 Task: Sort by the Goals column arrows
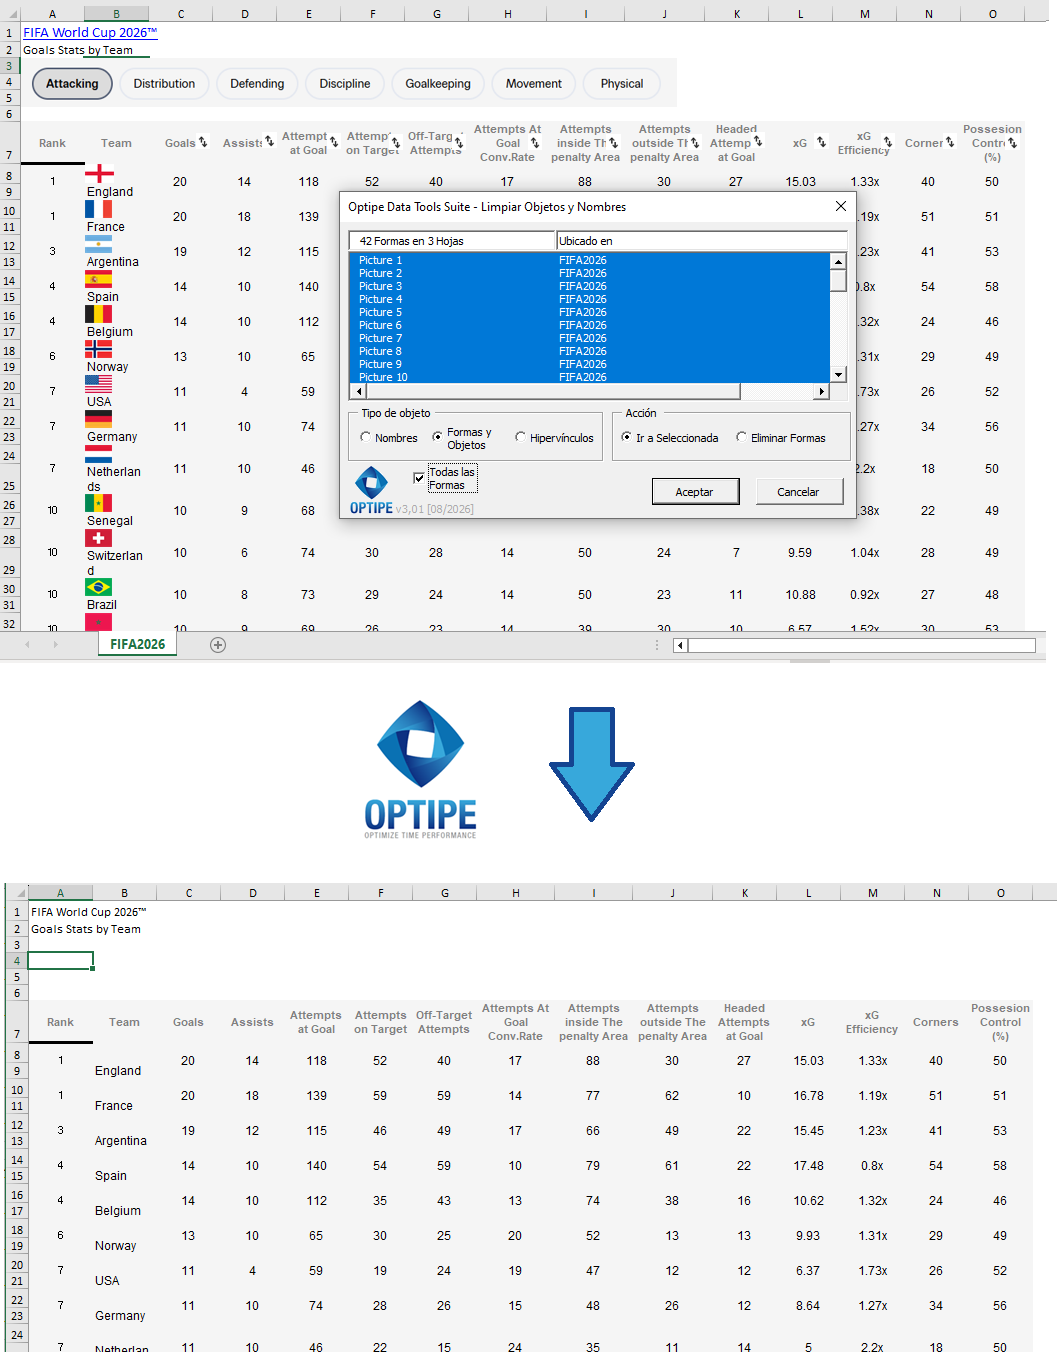[203, 142]
